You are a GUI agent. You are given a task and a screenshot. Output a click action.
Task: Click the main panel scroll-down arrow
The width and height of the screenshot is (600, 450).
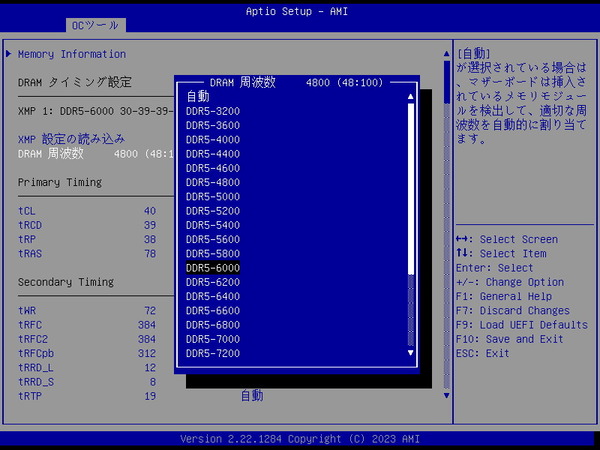tap(447, 395)
